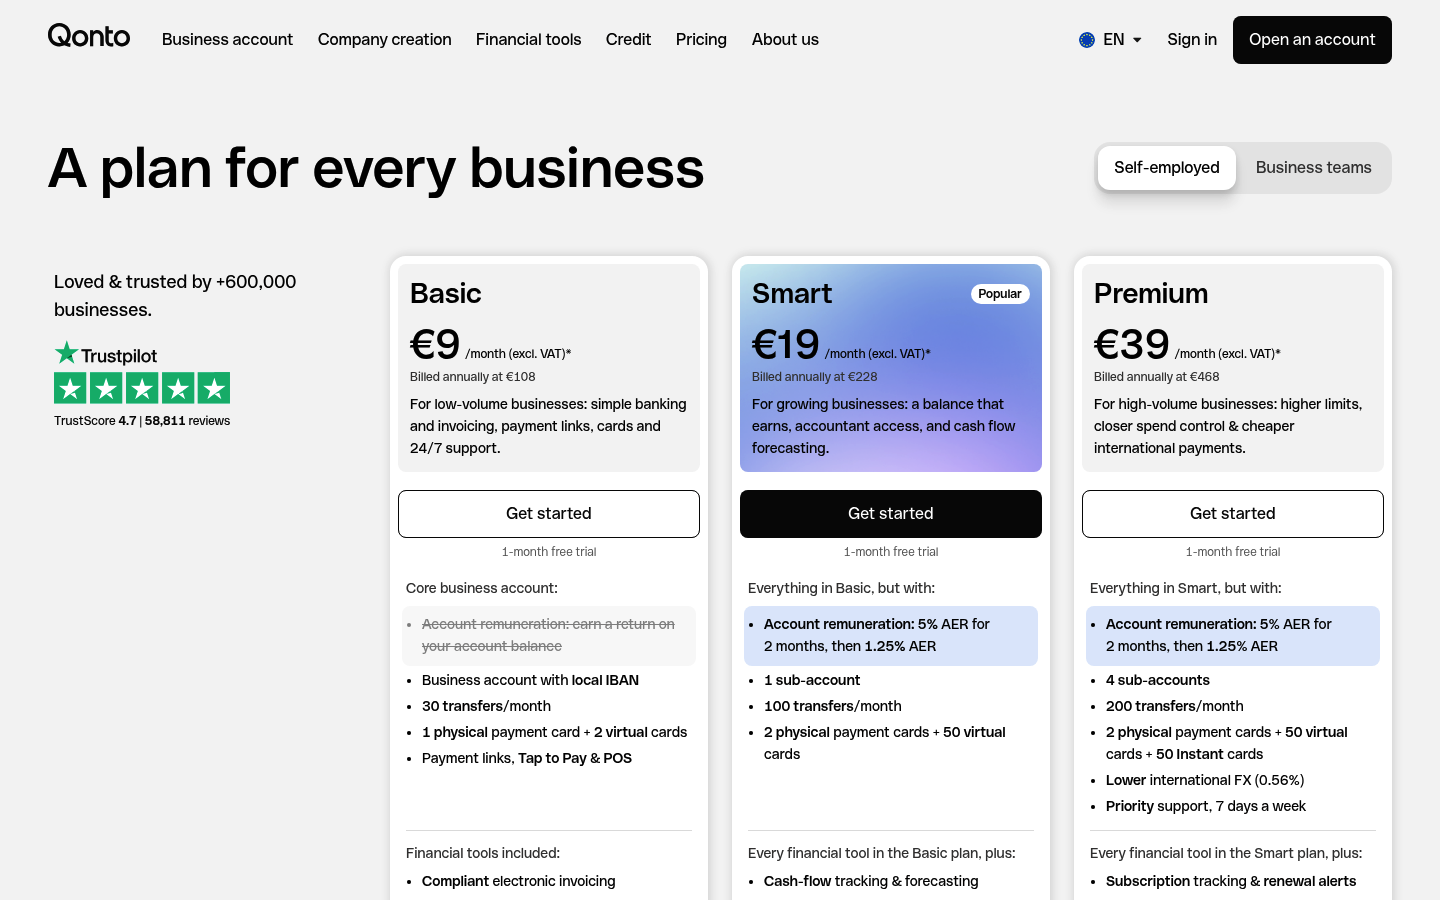Screen dimensions: 1440x900
Task: Click 'Compliant electronic invoicing' in Basic
Action: pos(519,881)
